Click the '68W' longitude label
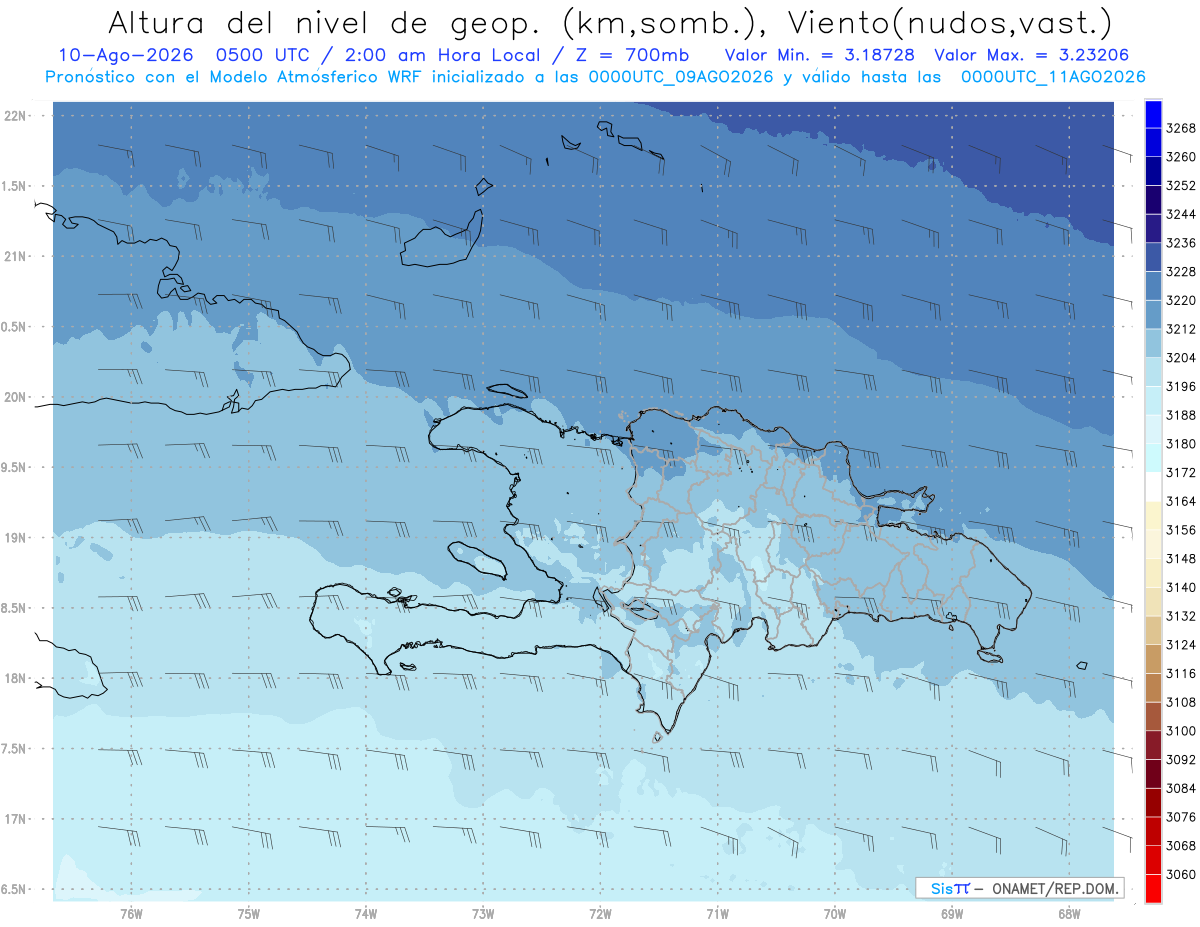Screen dimensions: 1200x927 coord(1069,914)
